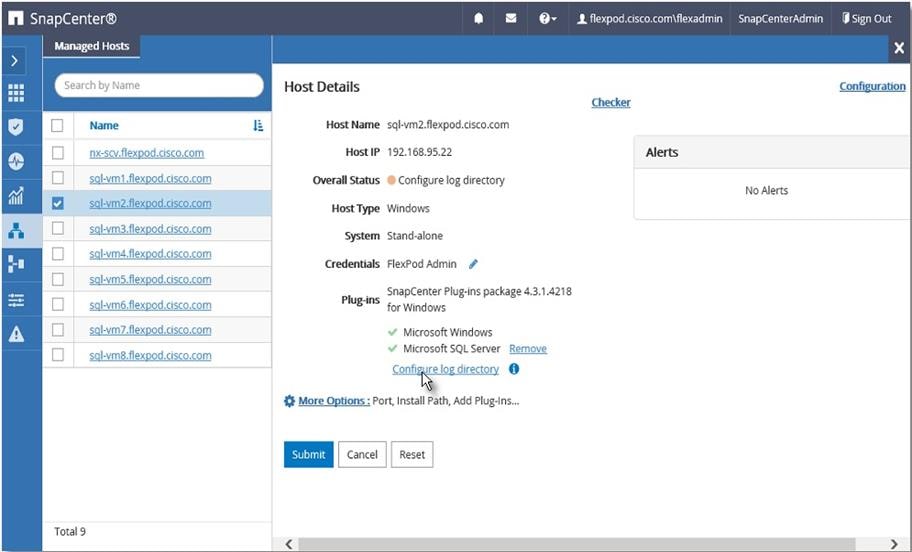Open the Alerts warning triangle icon
Viewport: 912px width, 552px height.
[16, 334]
